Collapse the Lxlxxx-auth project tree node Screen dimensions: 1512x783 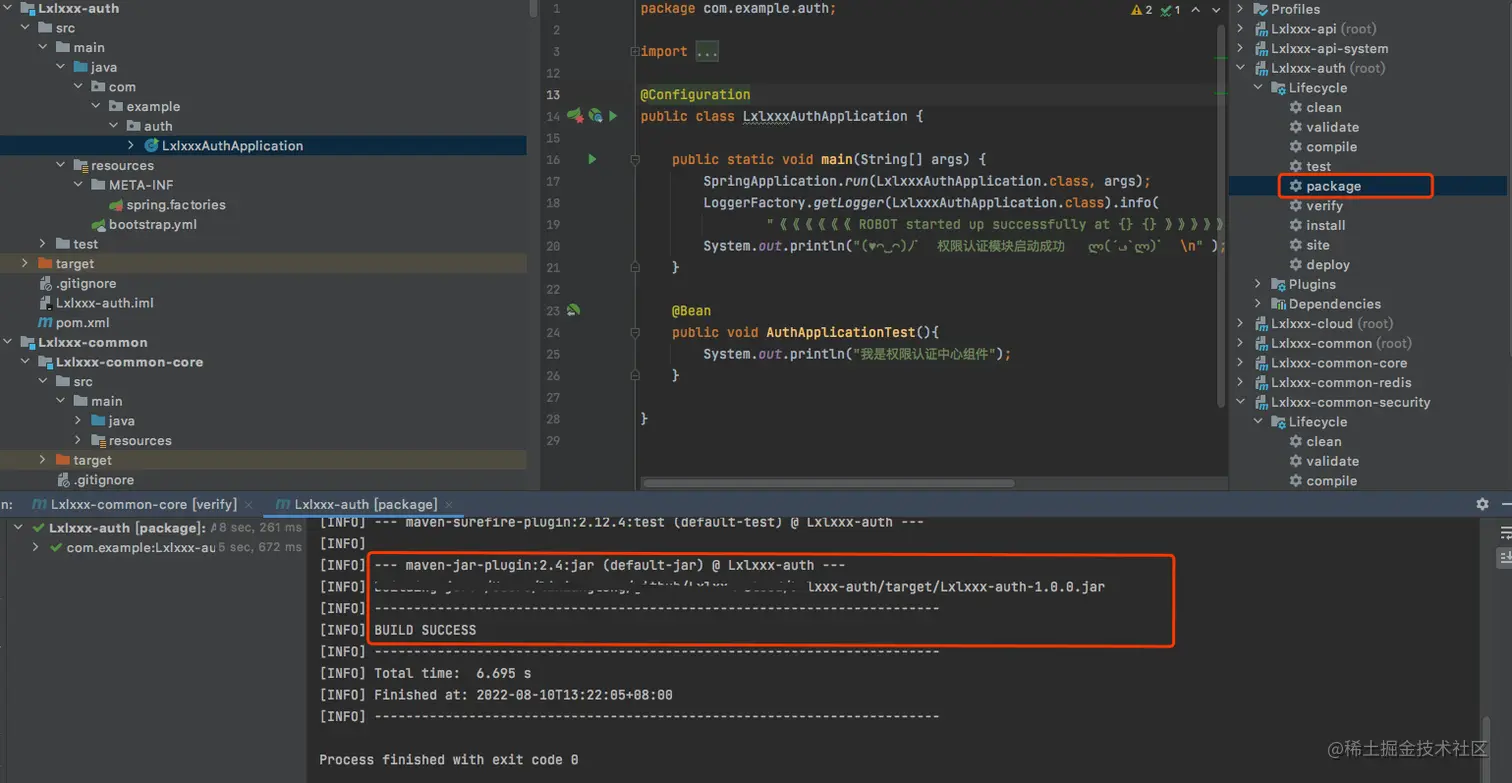click(x=7, y=8)
